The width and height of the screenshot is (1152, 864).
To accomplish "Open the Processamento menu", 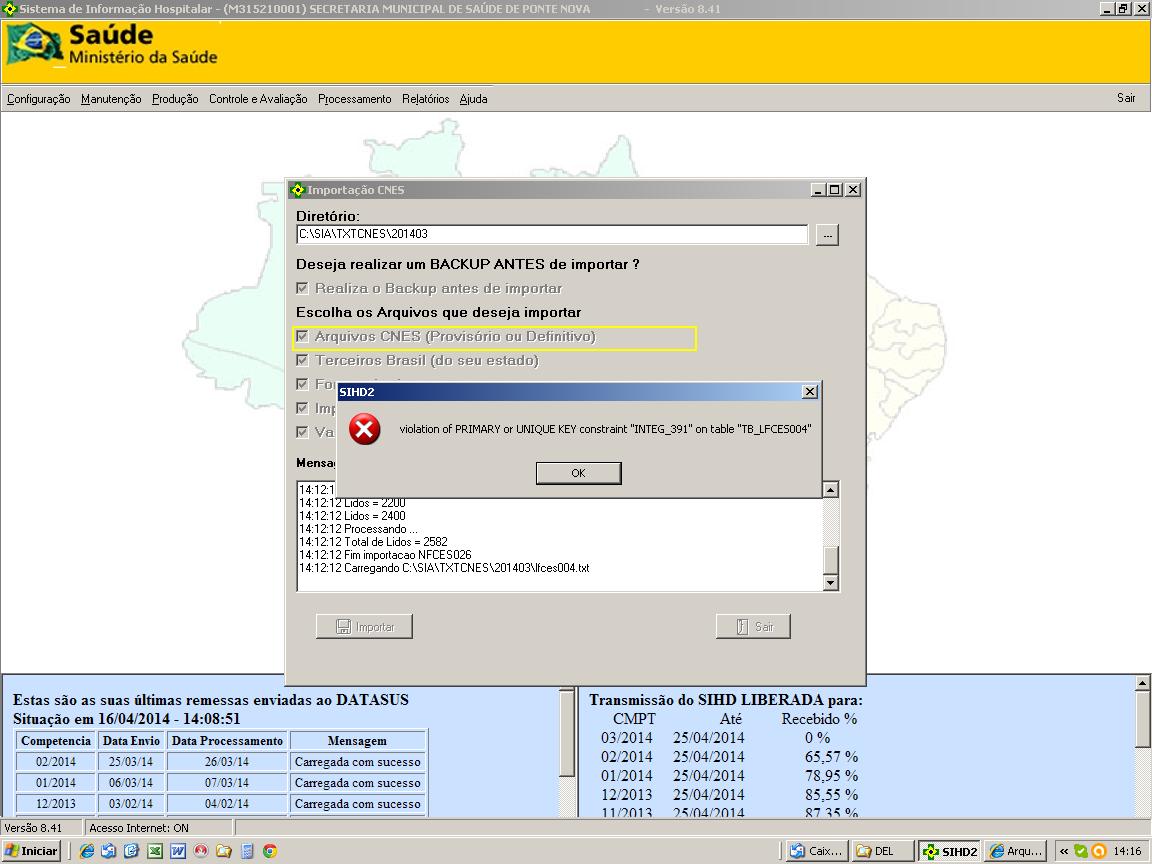I will [x=354, y=99].
